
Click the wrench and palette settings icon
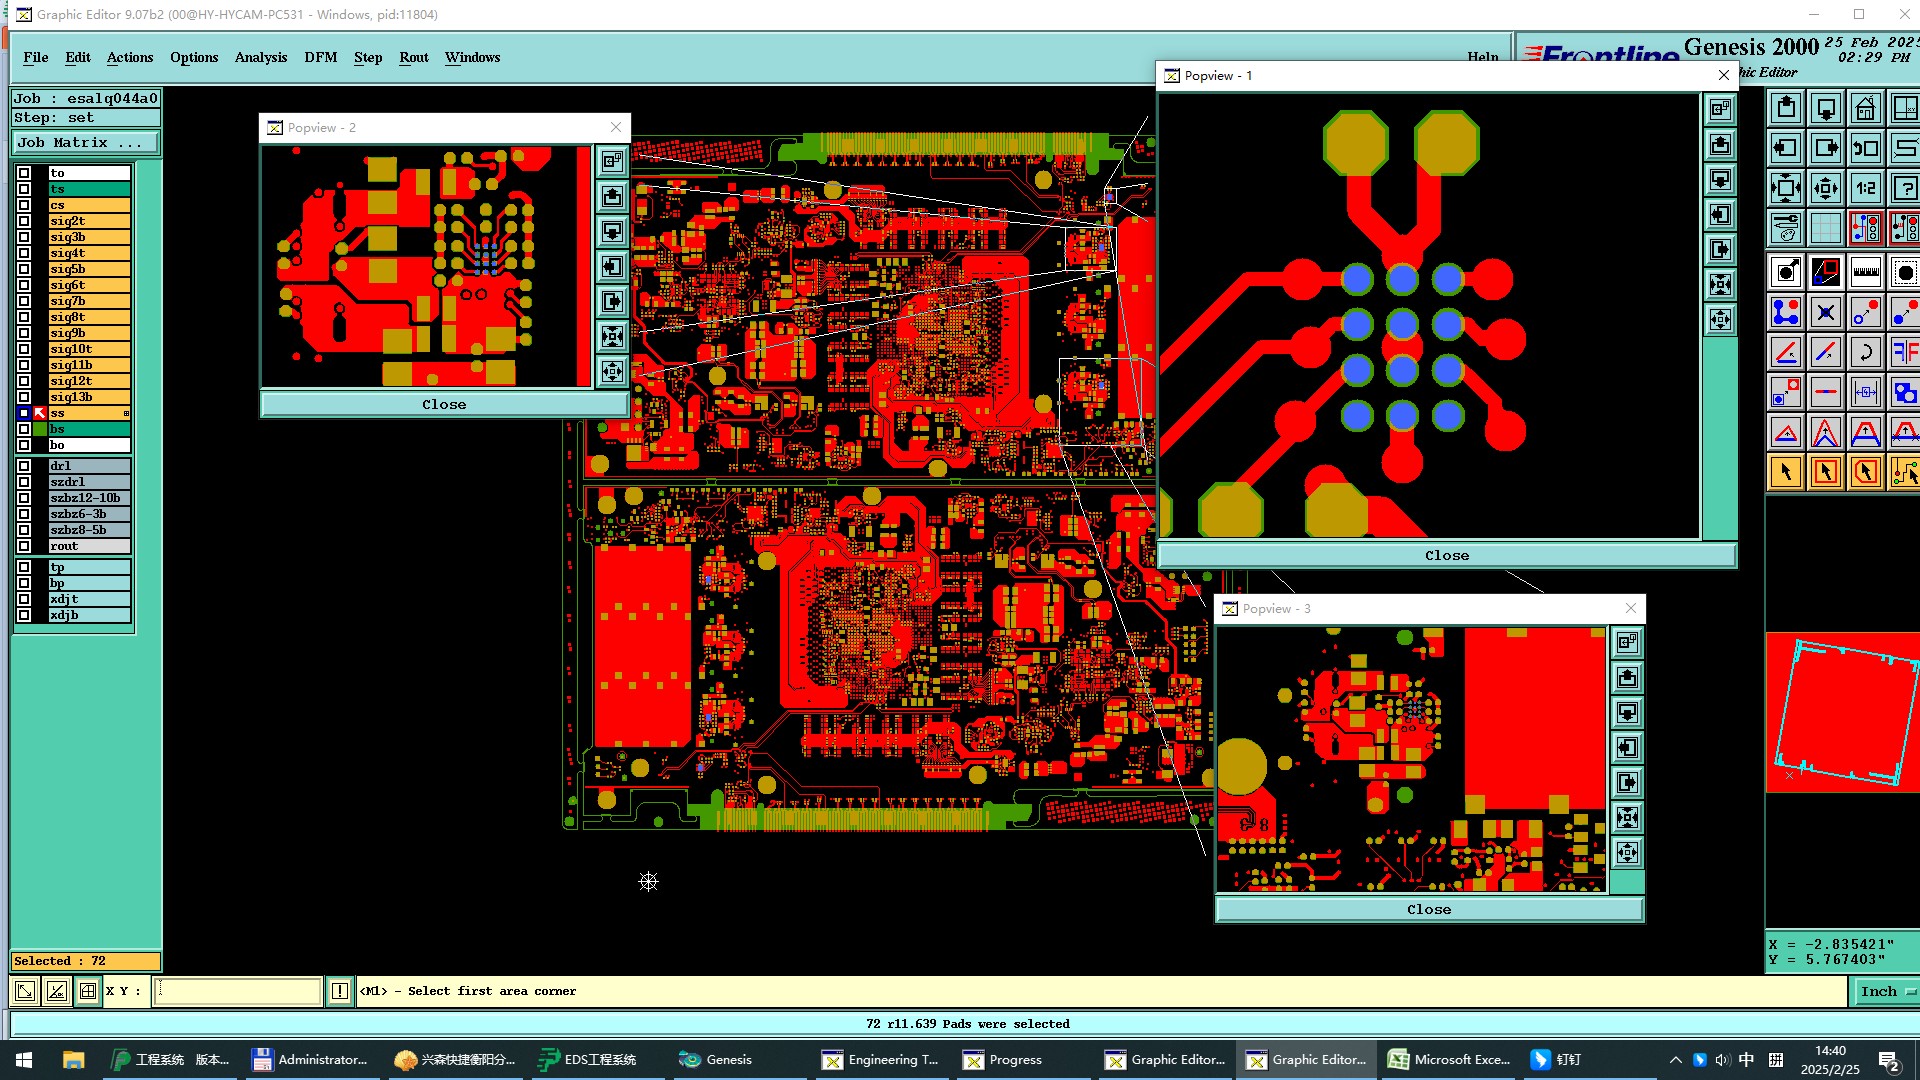pos(1786,228)
